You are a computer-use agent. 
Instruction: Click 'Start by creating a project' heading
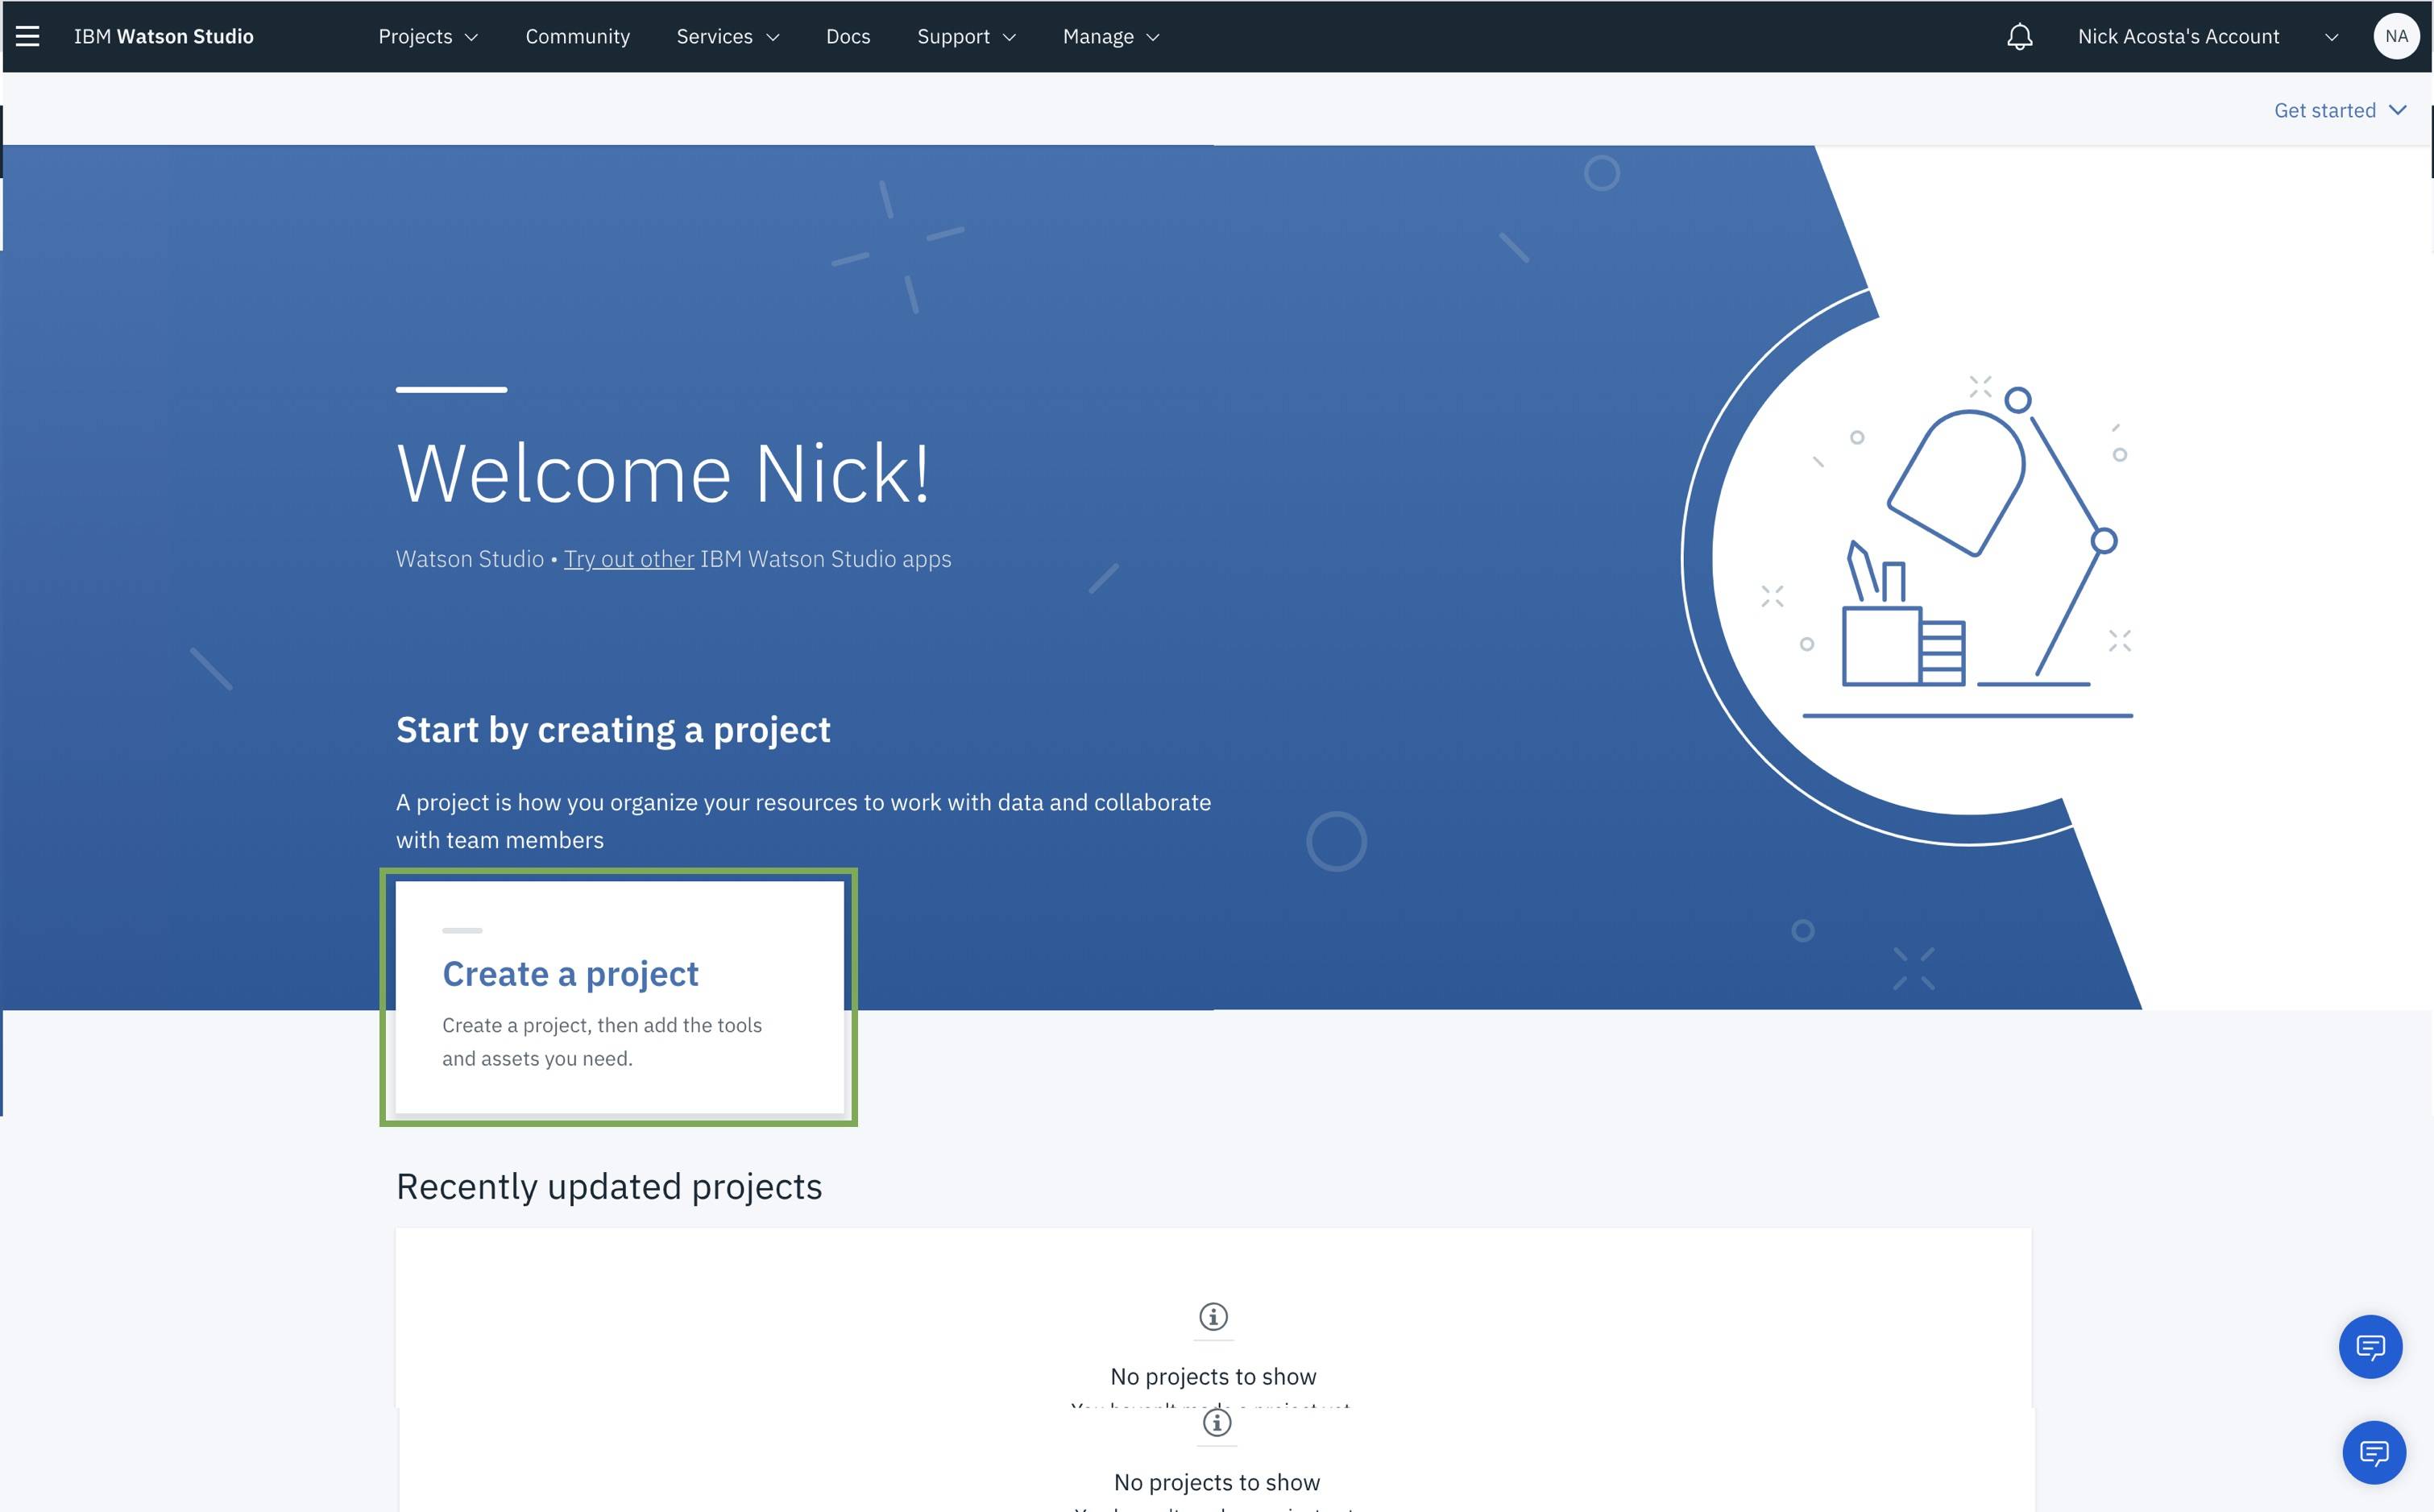pyautogui.click(x=613, y=730)
